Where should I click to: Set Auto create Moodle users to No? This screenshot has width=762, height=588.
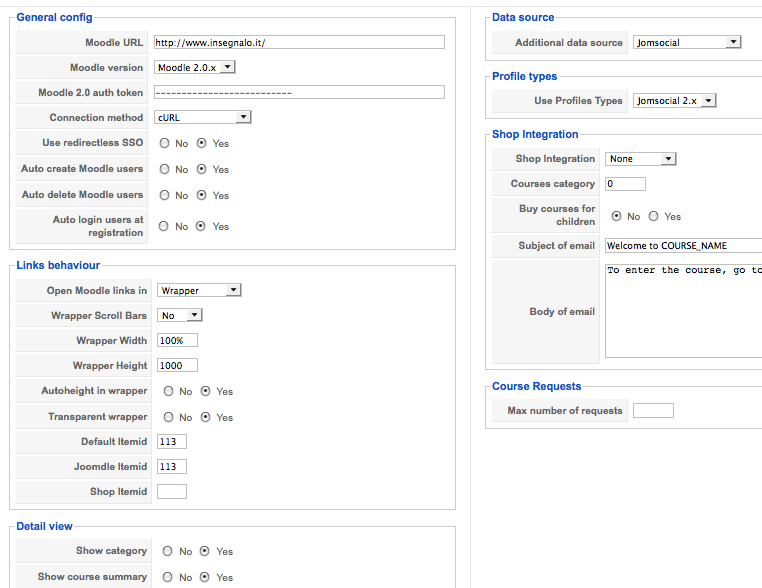(x=164, y=169)
